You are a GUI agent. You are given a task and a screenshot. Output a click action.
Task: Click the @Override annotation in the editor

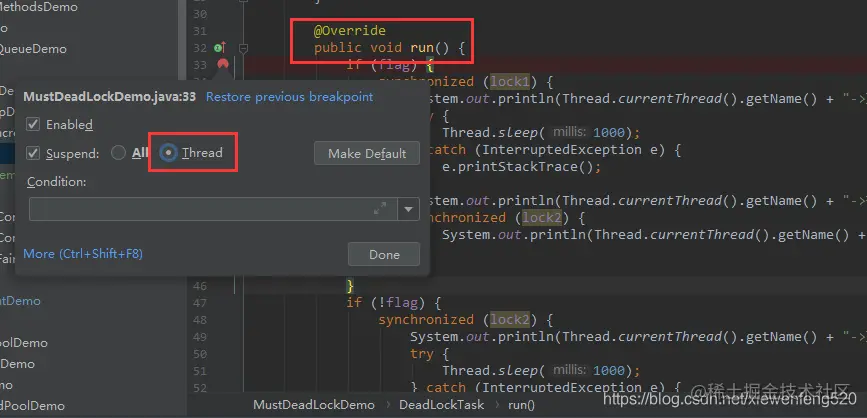tap(349, 30)
